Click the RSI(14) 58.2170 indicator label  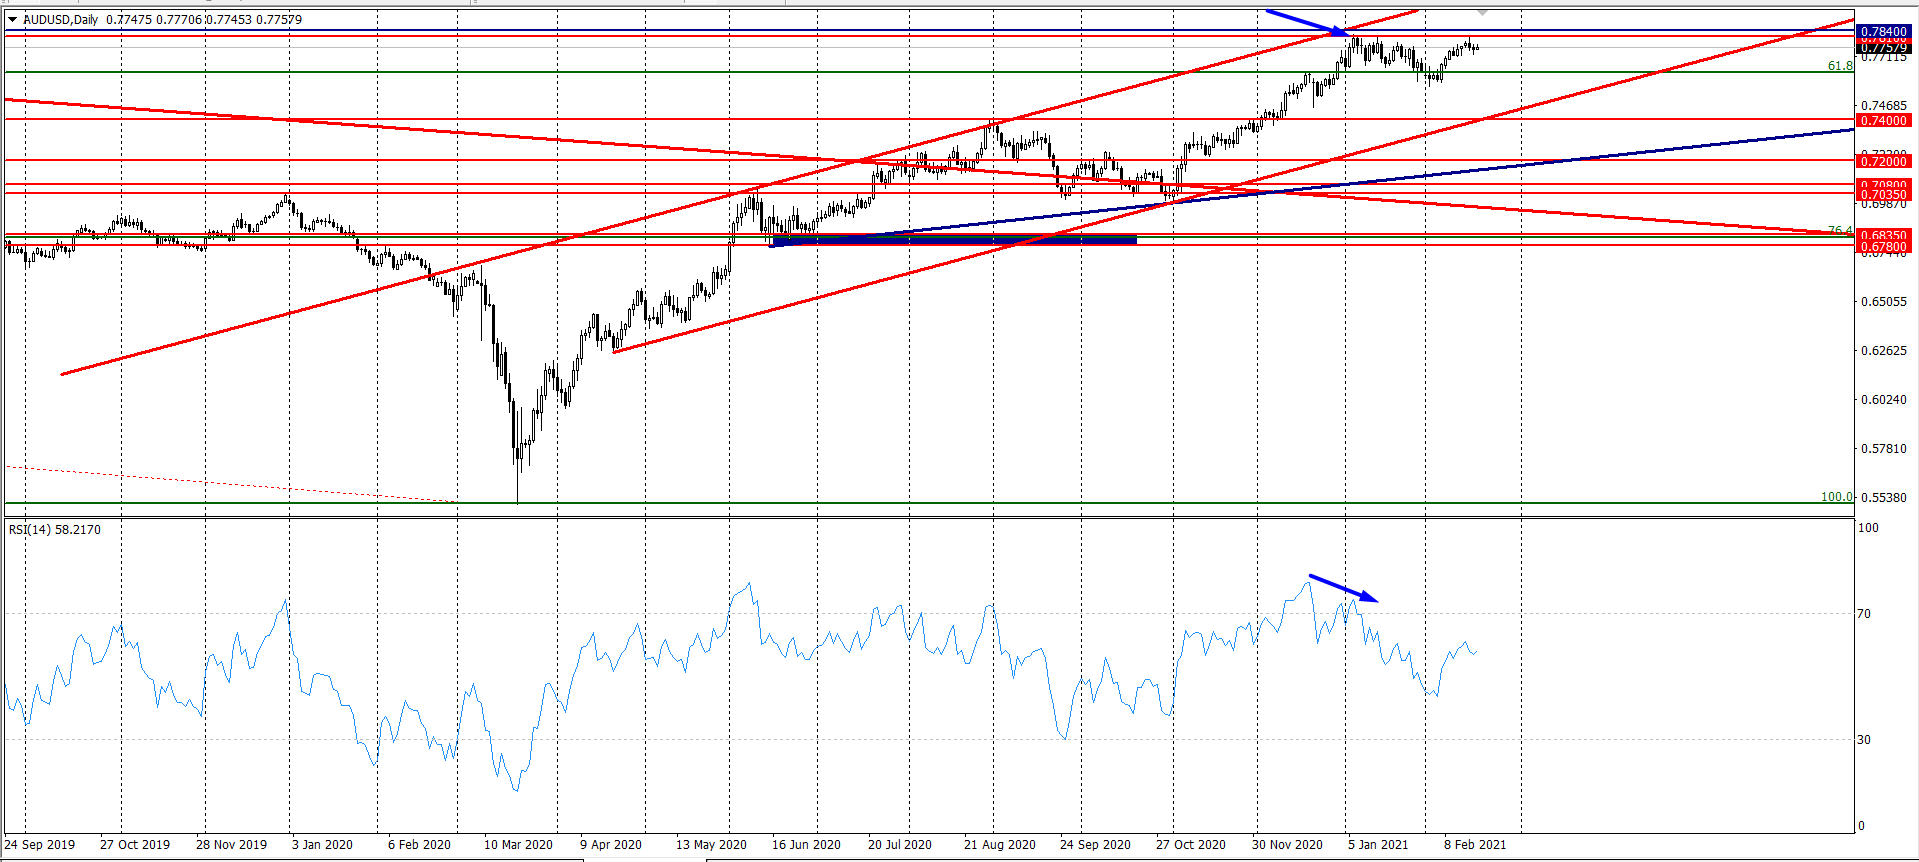pyautogui.click(x=55, y=529)
